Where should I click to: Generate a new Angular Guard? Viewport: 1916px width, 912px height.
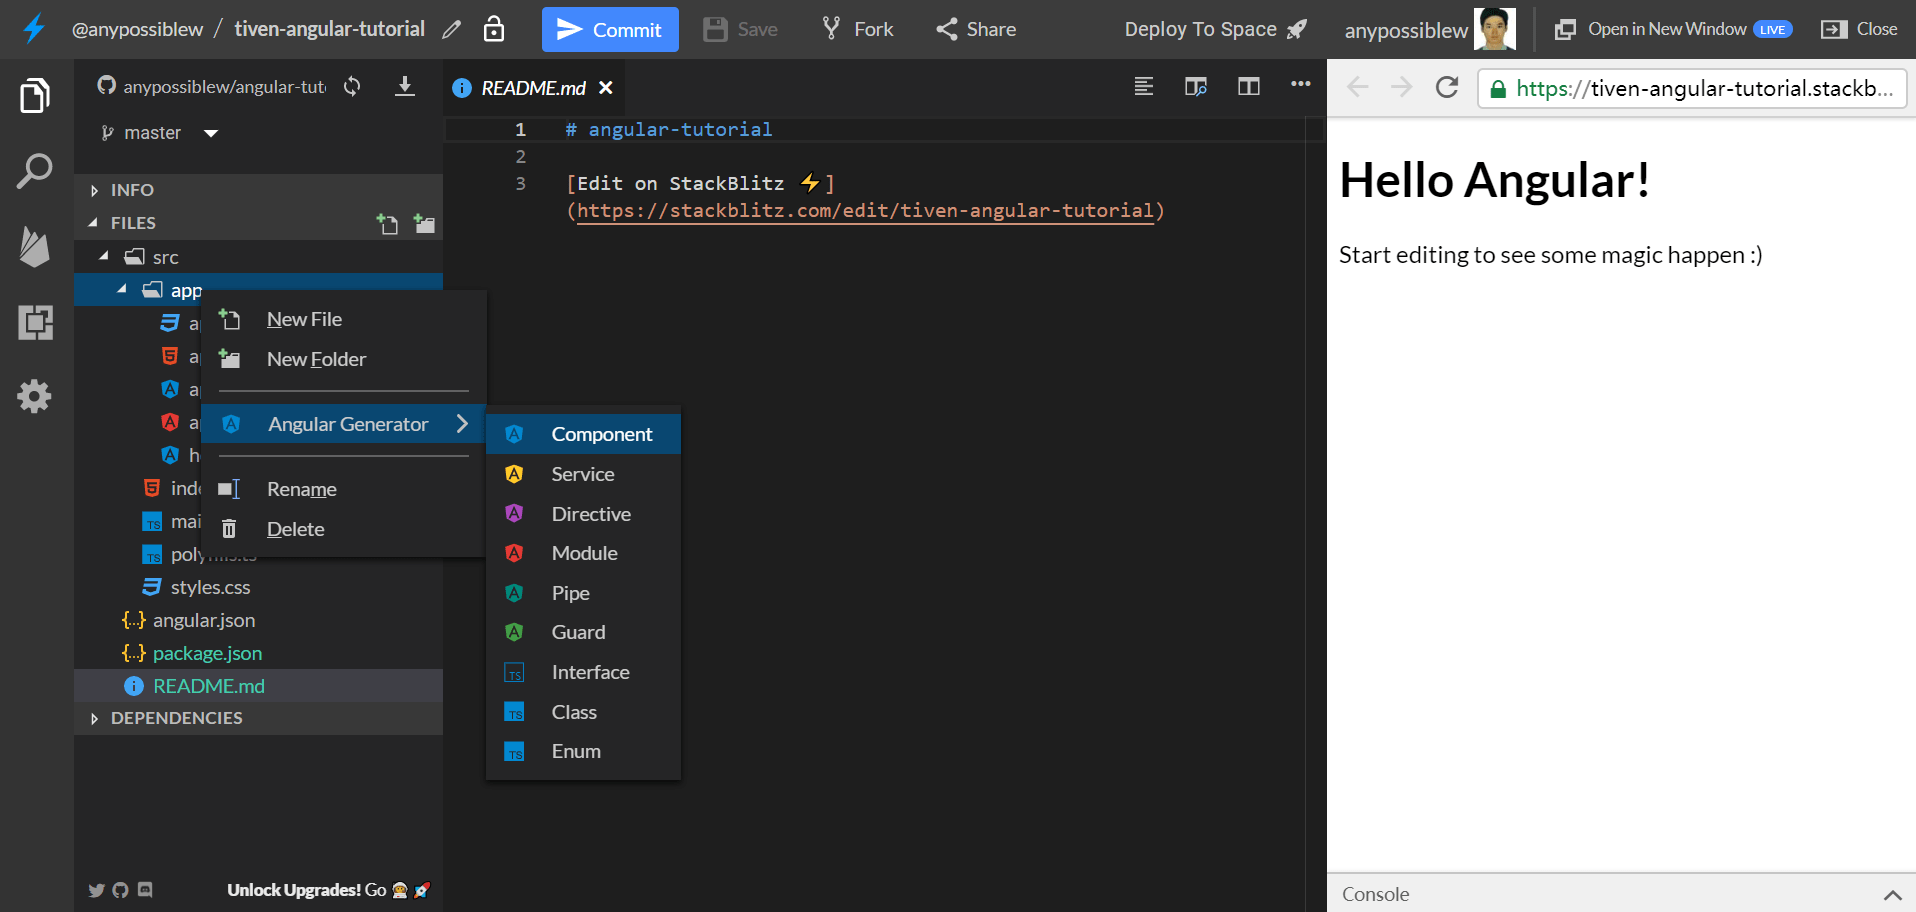(583, 632)
